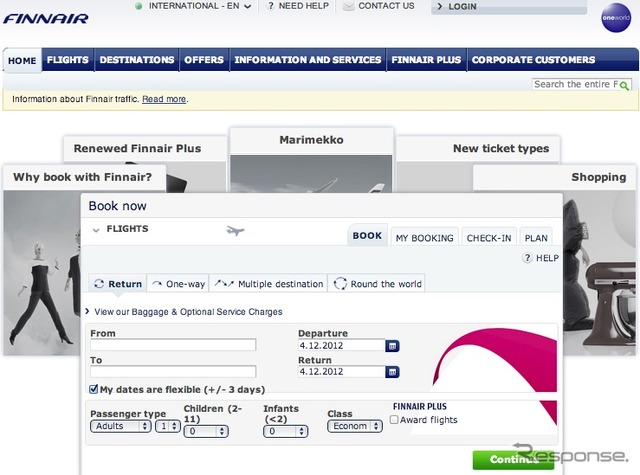640x475 pixels.
Task: Open the International - EN language dropdown
Action: (x=200, y=6)
